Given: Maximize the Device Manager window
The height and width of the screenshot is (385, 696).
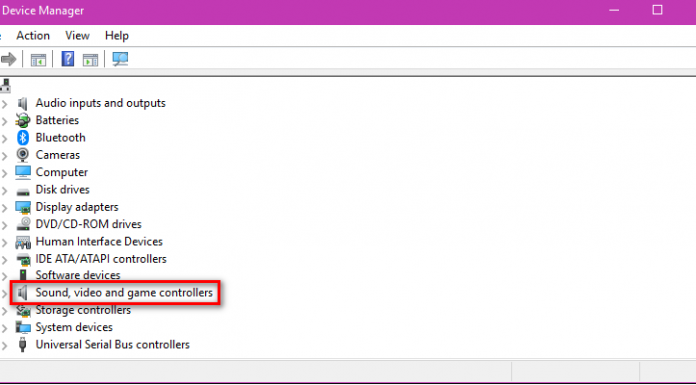Looking at the screenshot, I should click(x=657, y=10).
